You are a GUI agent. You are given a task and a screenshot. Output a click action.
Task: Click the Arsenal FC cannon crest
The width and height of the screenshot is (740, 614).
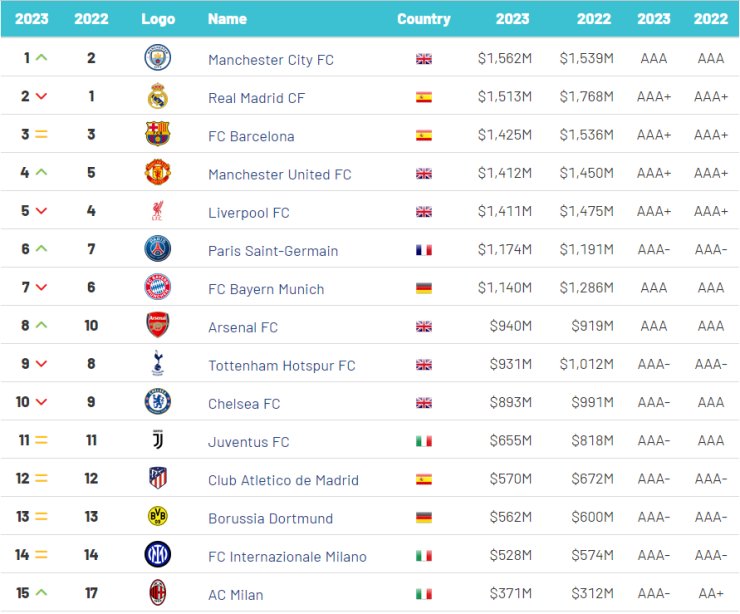coord(158,325)
